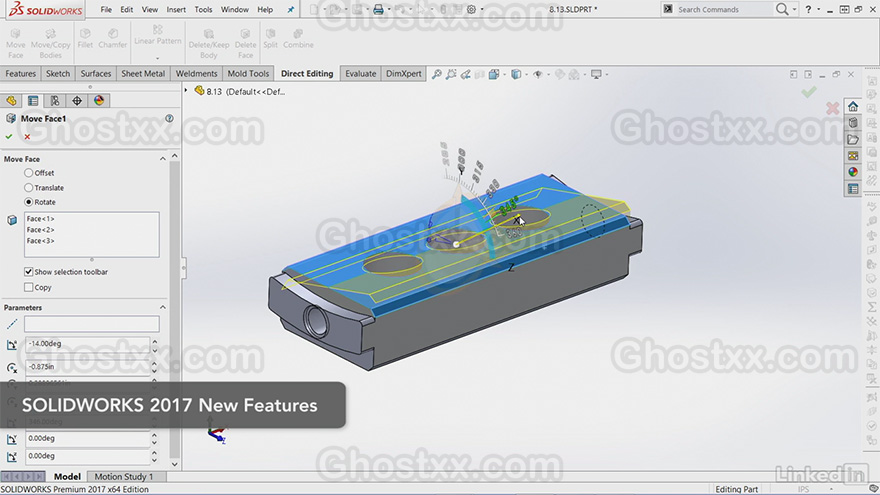Screen dimensions: 880x495
Task: Select Face<2> in the selection list
Action: (x=40, y=230)
